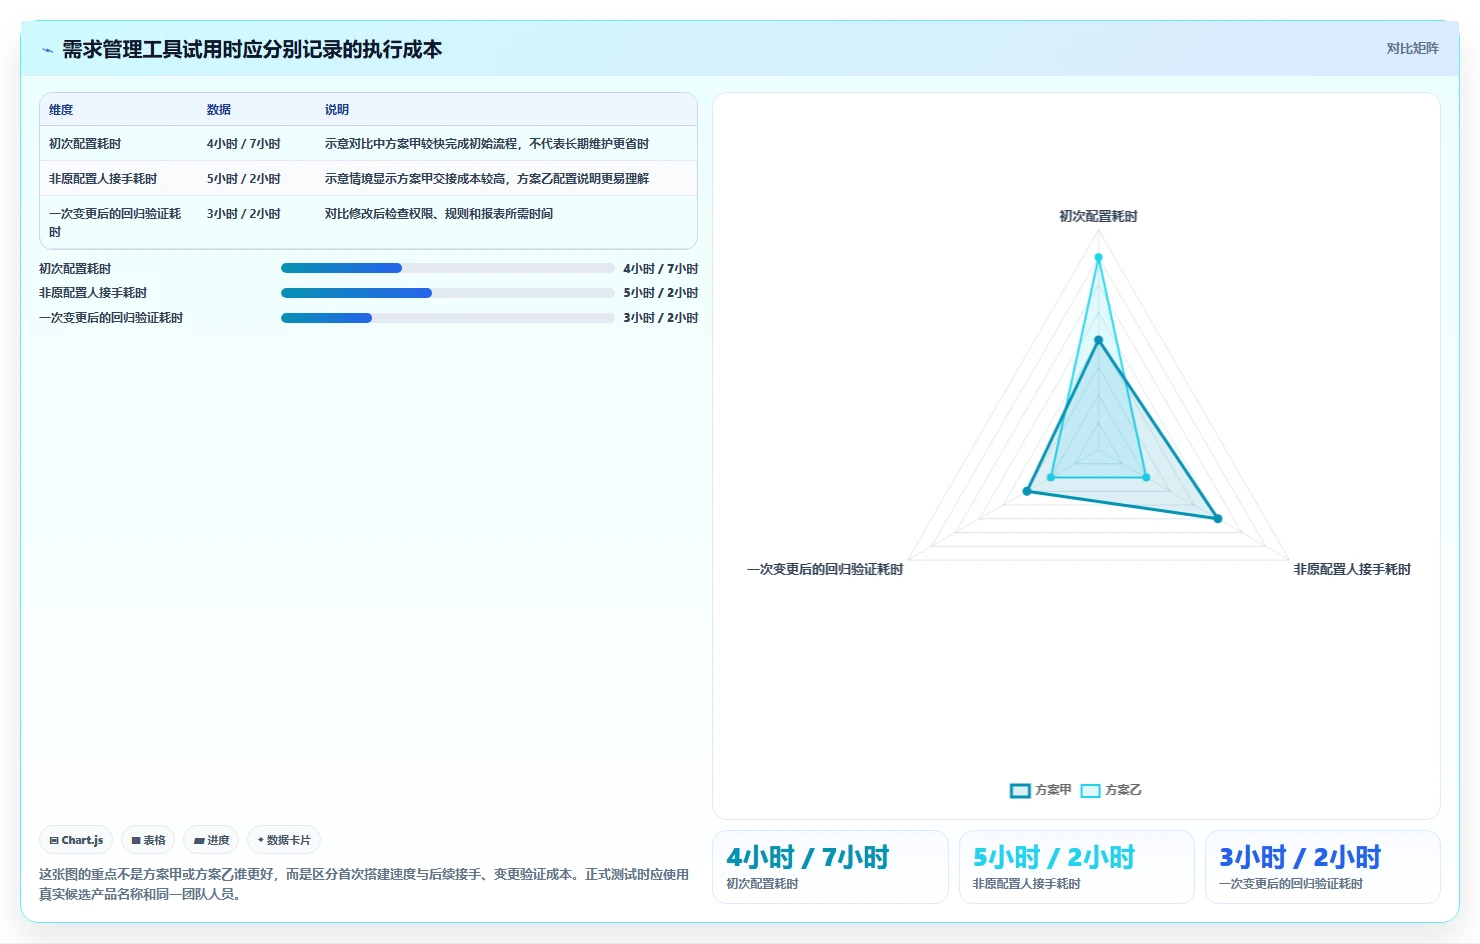Select the 维度 table column header

61,110
